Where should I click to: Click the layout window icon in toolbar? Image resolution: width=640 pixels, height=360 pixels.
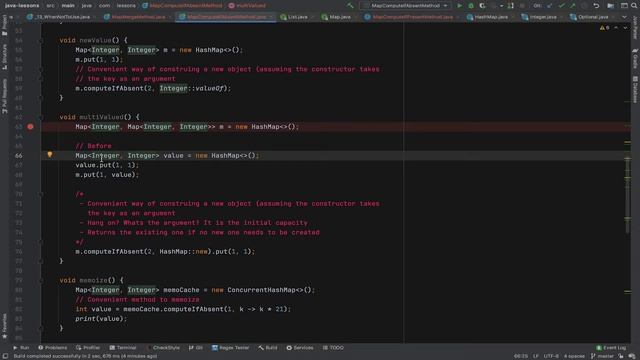coord(624,6)
